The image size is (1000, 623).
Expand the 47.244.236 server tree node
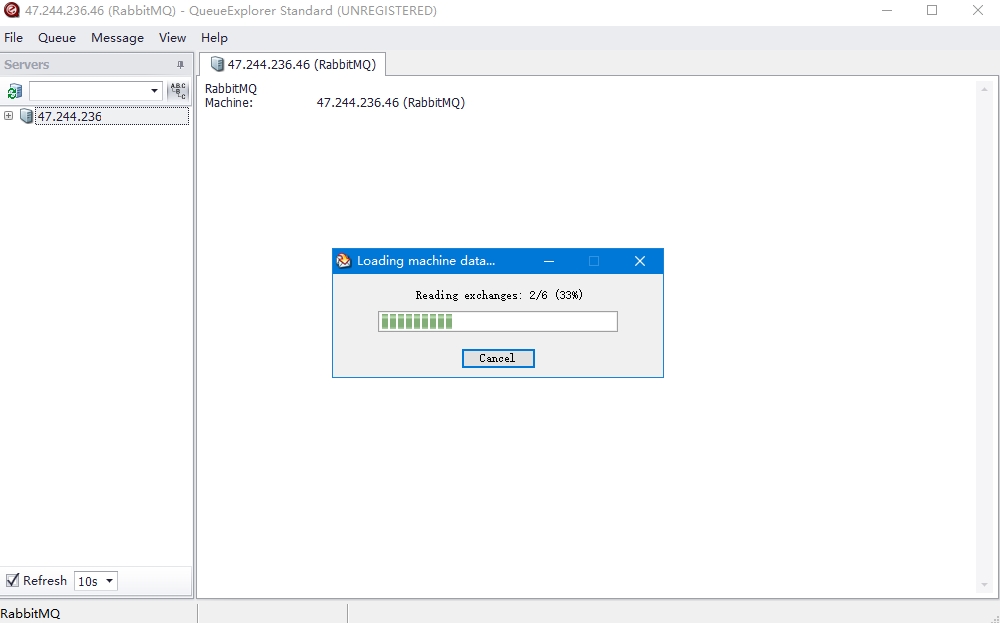tap(8, 116)
